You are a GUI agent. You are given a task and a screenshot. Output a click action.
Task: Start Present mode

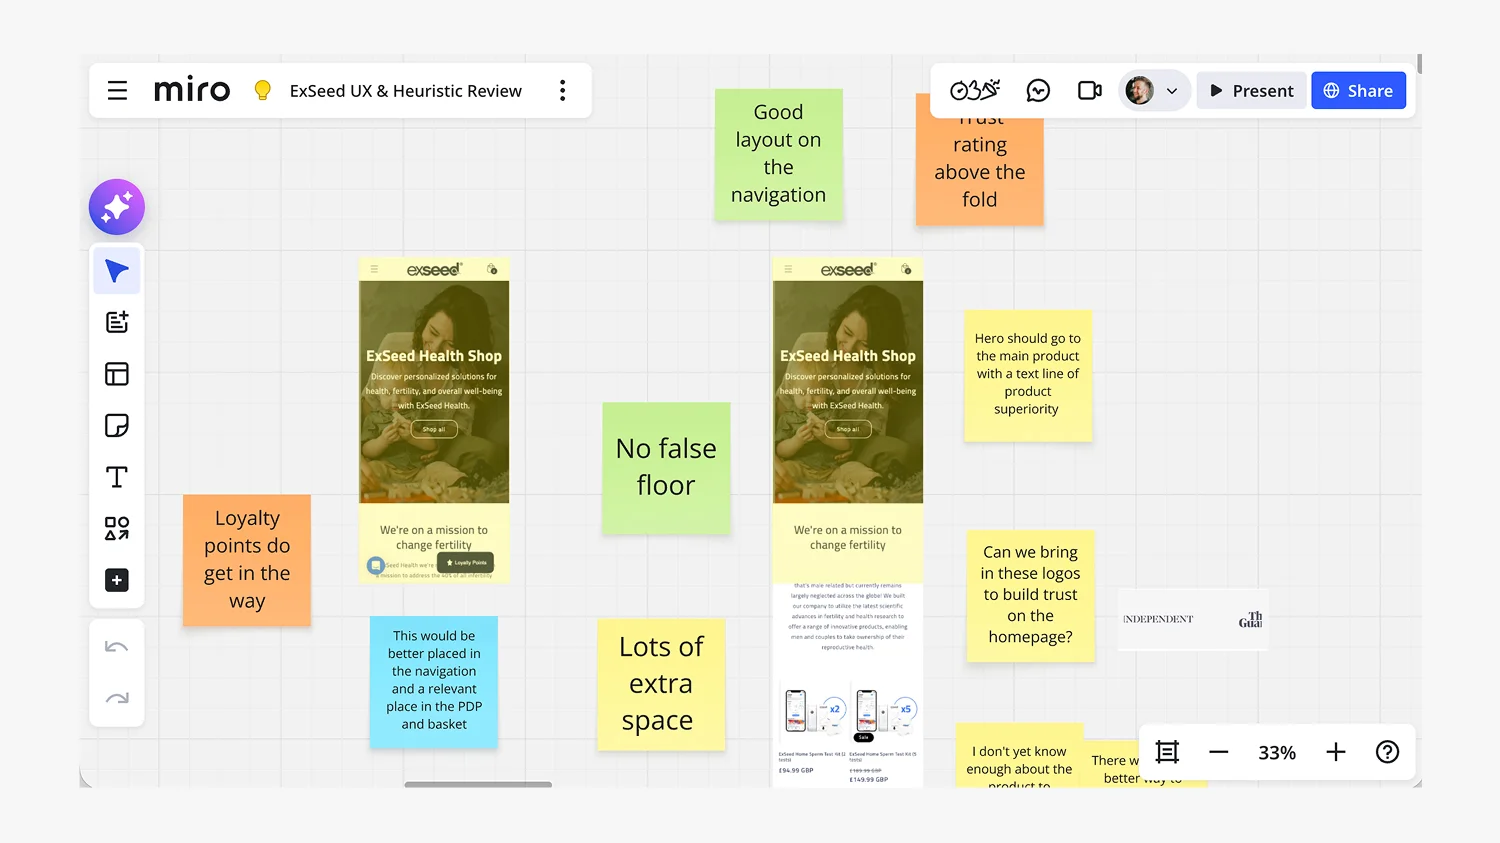coord(1251,91)
